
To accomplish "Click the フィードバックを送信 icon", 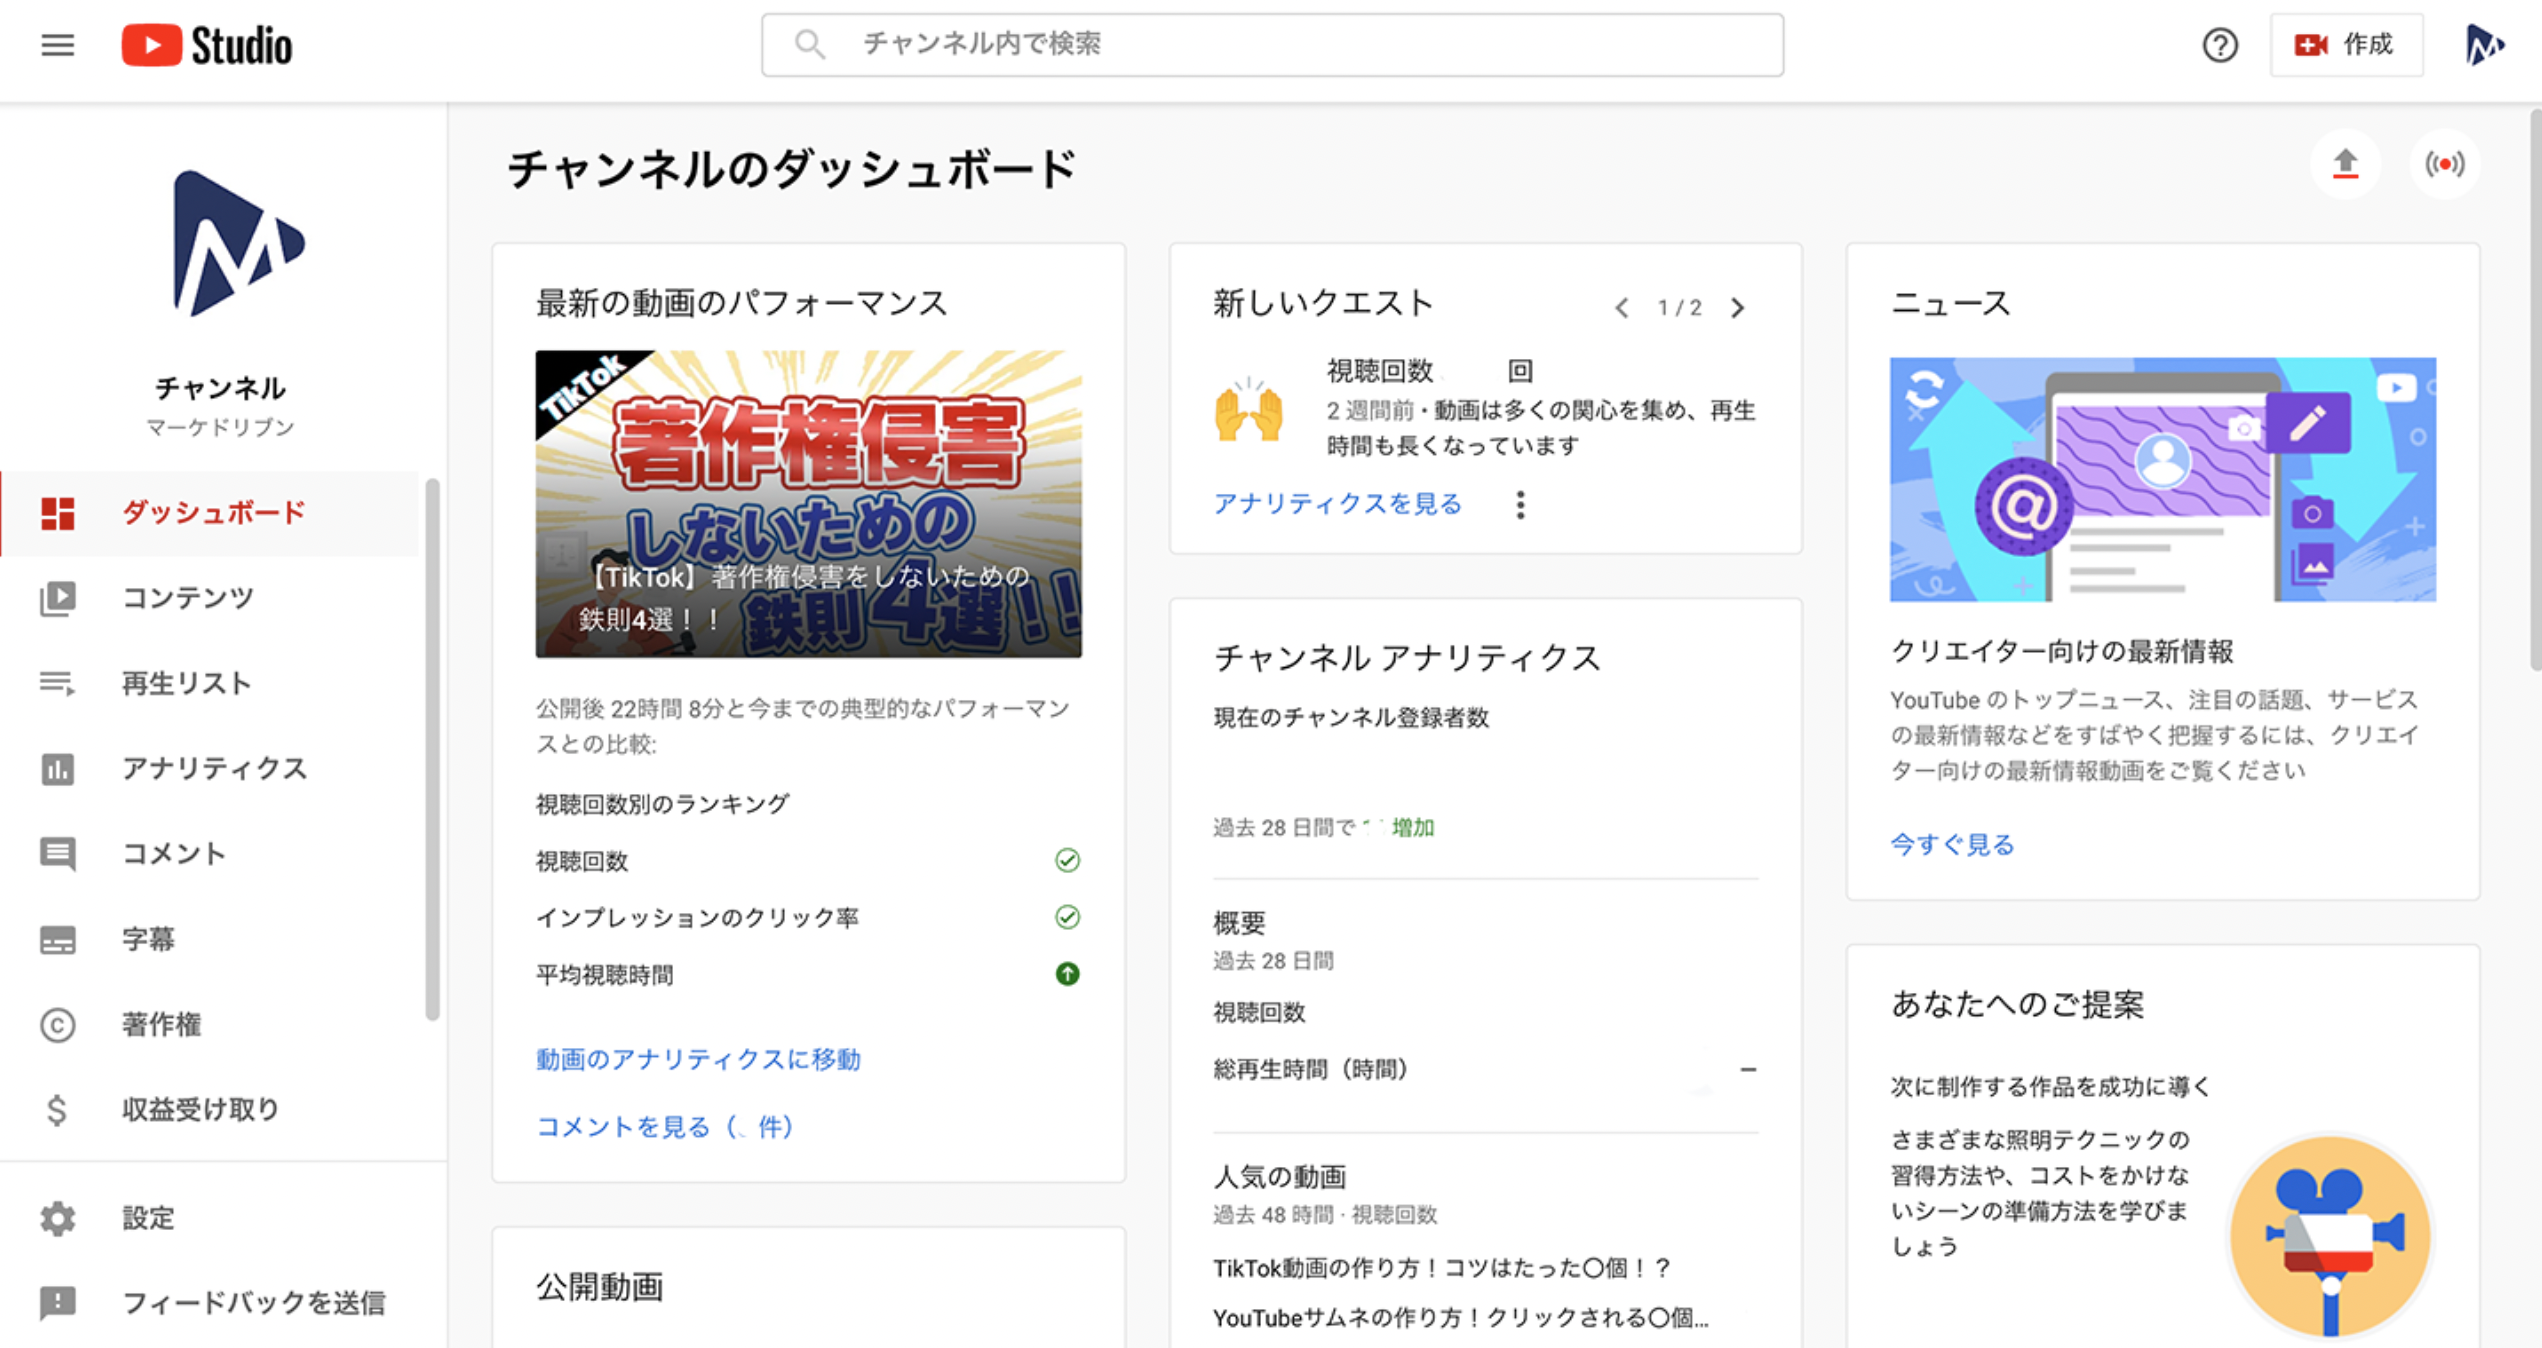I will 57,1303.
